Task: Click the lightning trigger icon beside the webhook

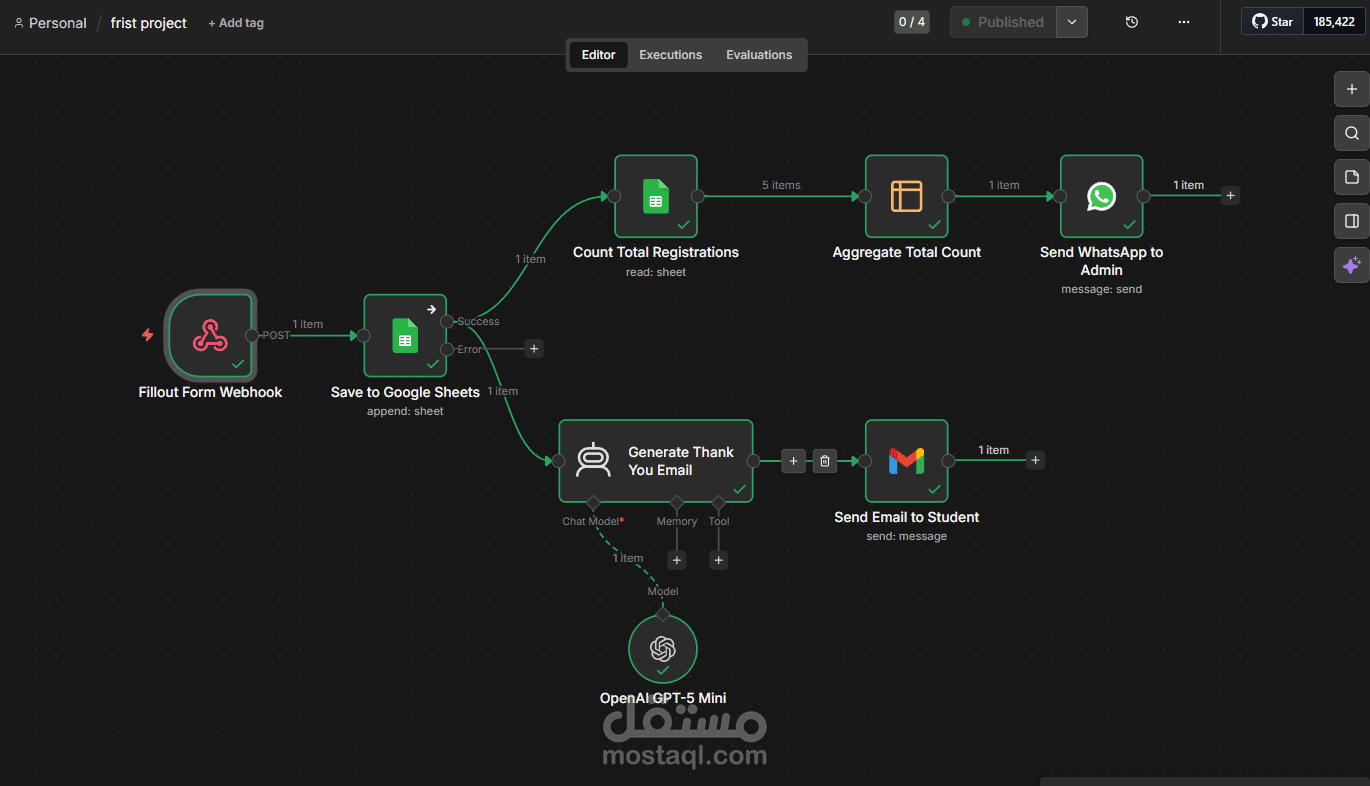Action: pos(148,335)
